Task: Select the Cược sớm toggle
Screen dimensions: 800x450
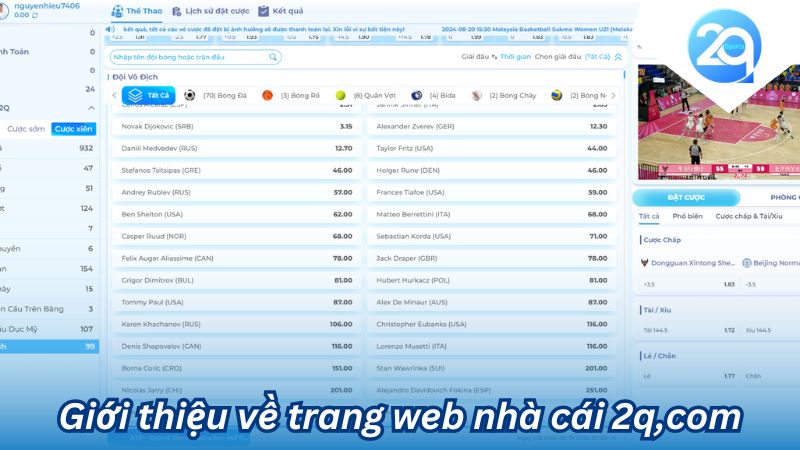Action: click(x=26, y=129)
